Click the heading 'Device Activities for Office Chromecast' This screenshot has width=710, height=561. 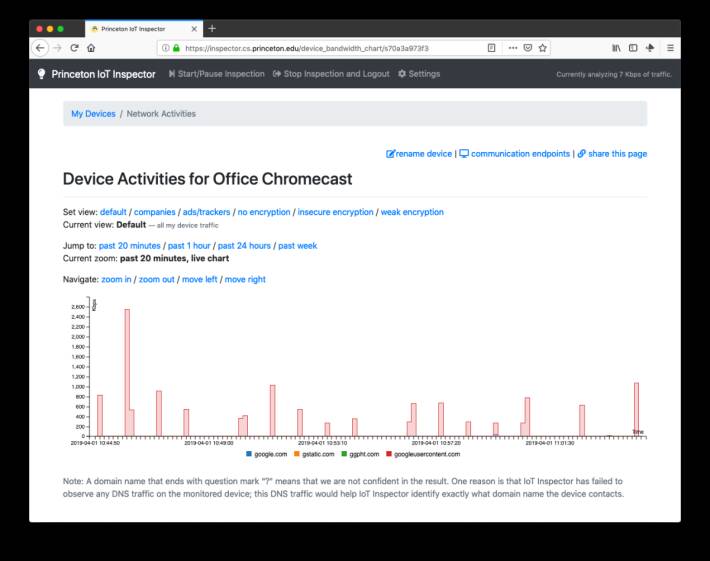coord(207,179)
